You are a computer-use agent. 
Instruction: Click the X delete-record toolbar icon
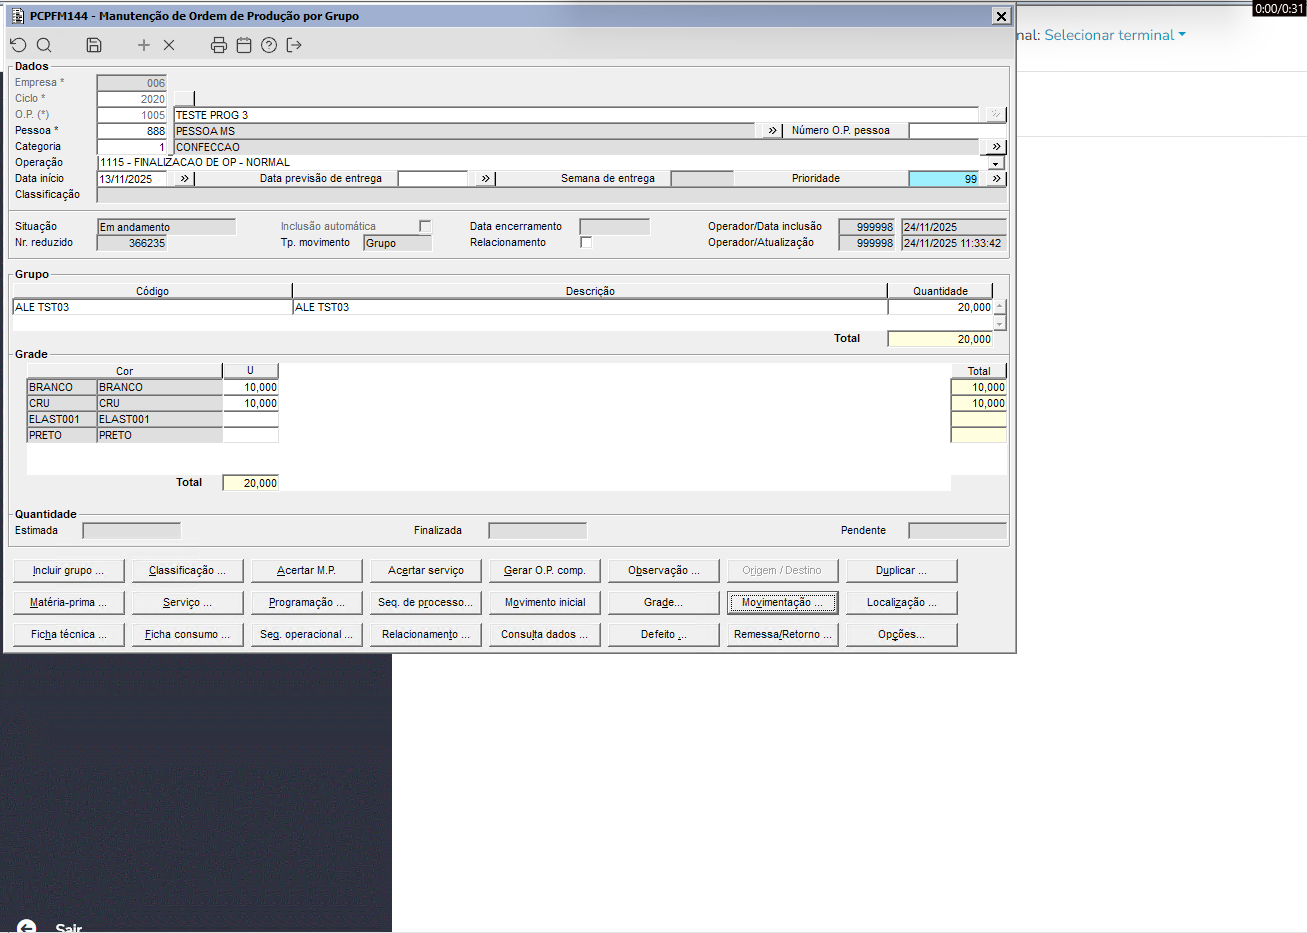click(169, 45)
